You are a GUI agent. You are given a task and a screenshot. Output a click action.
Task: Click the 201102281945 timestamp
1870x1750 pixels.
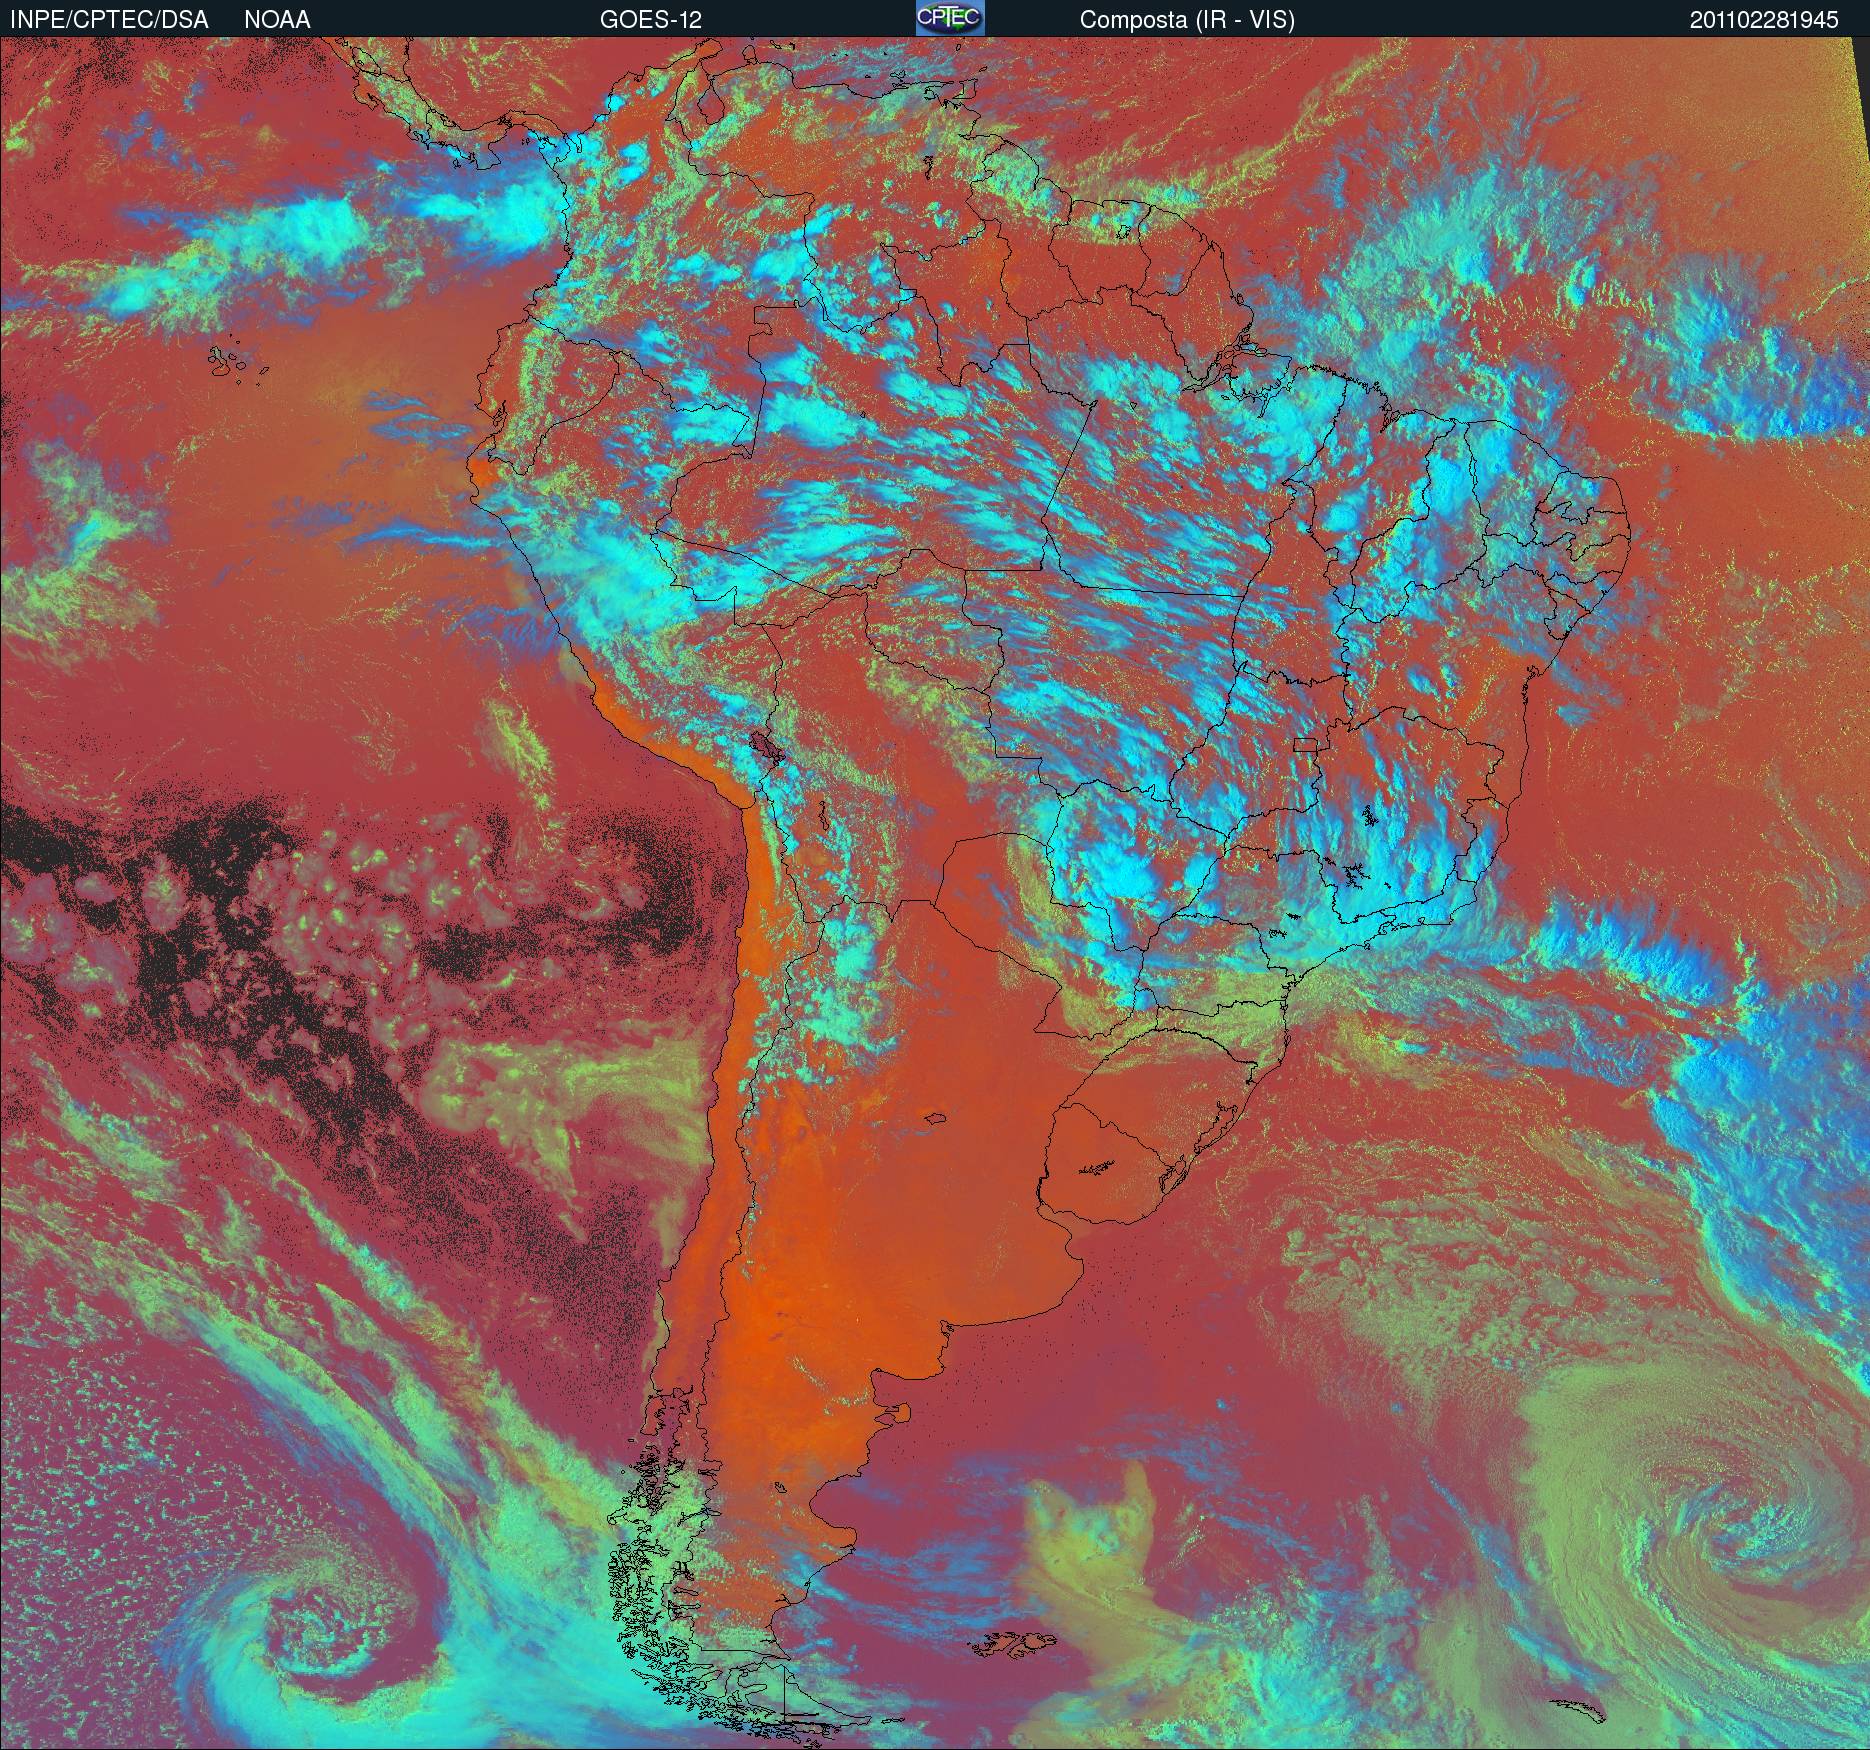coord(1764,20)
